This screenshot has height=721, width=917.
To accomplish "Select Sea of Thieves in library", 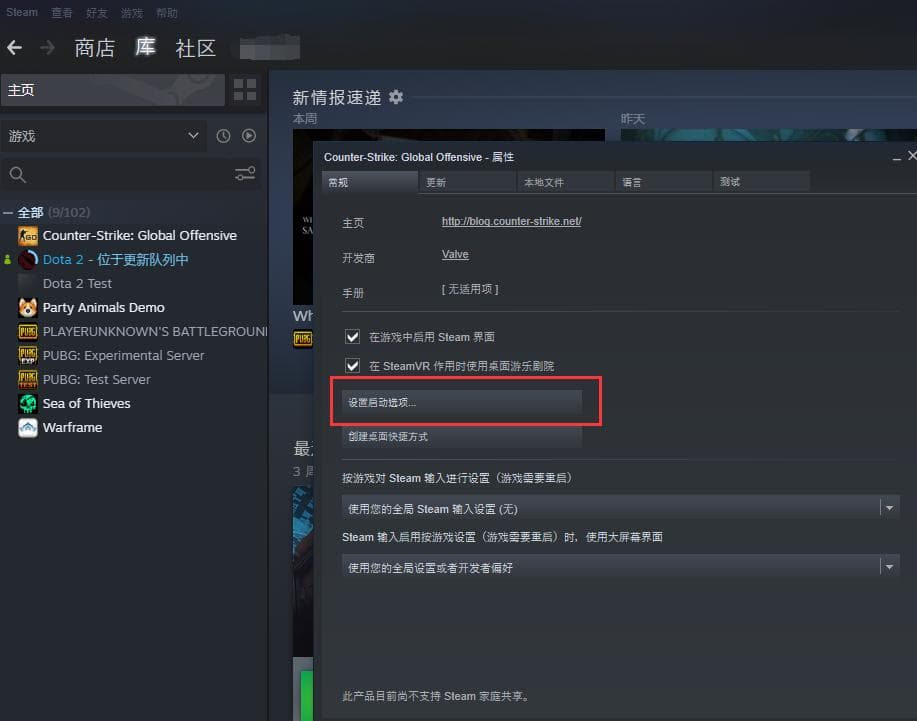I will click(x=87, y=403).
